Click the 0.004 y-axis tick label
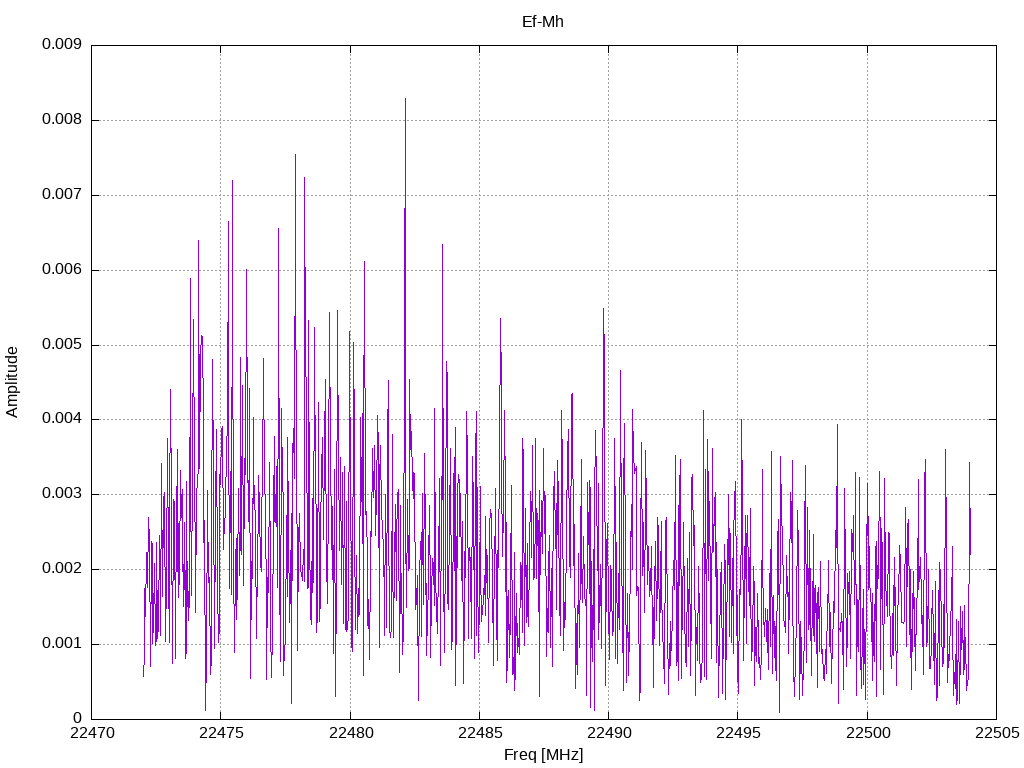 62,419
